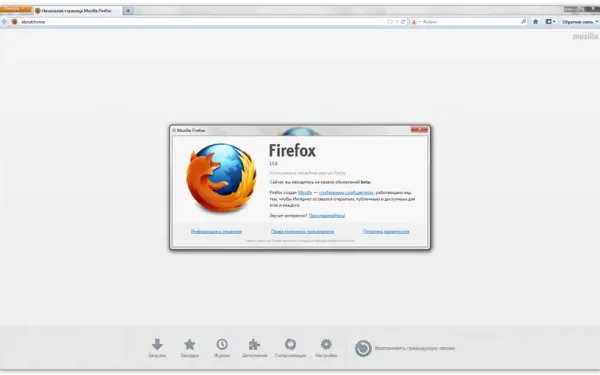Bookmark this page with the star icon
The height and width of the screenshot is (375, 600).
390,22
